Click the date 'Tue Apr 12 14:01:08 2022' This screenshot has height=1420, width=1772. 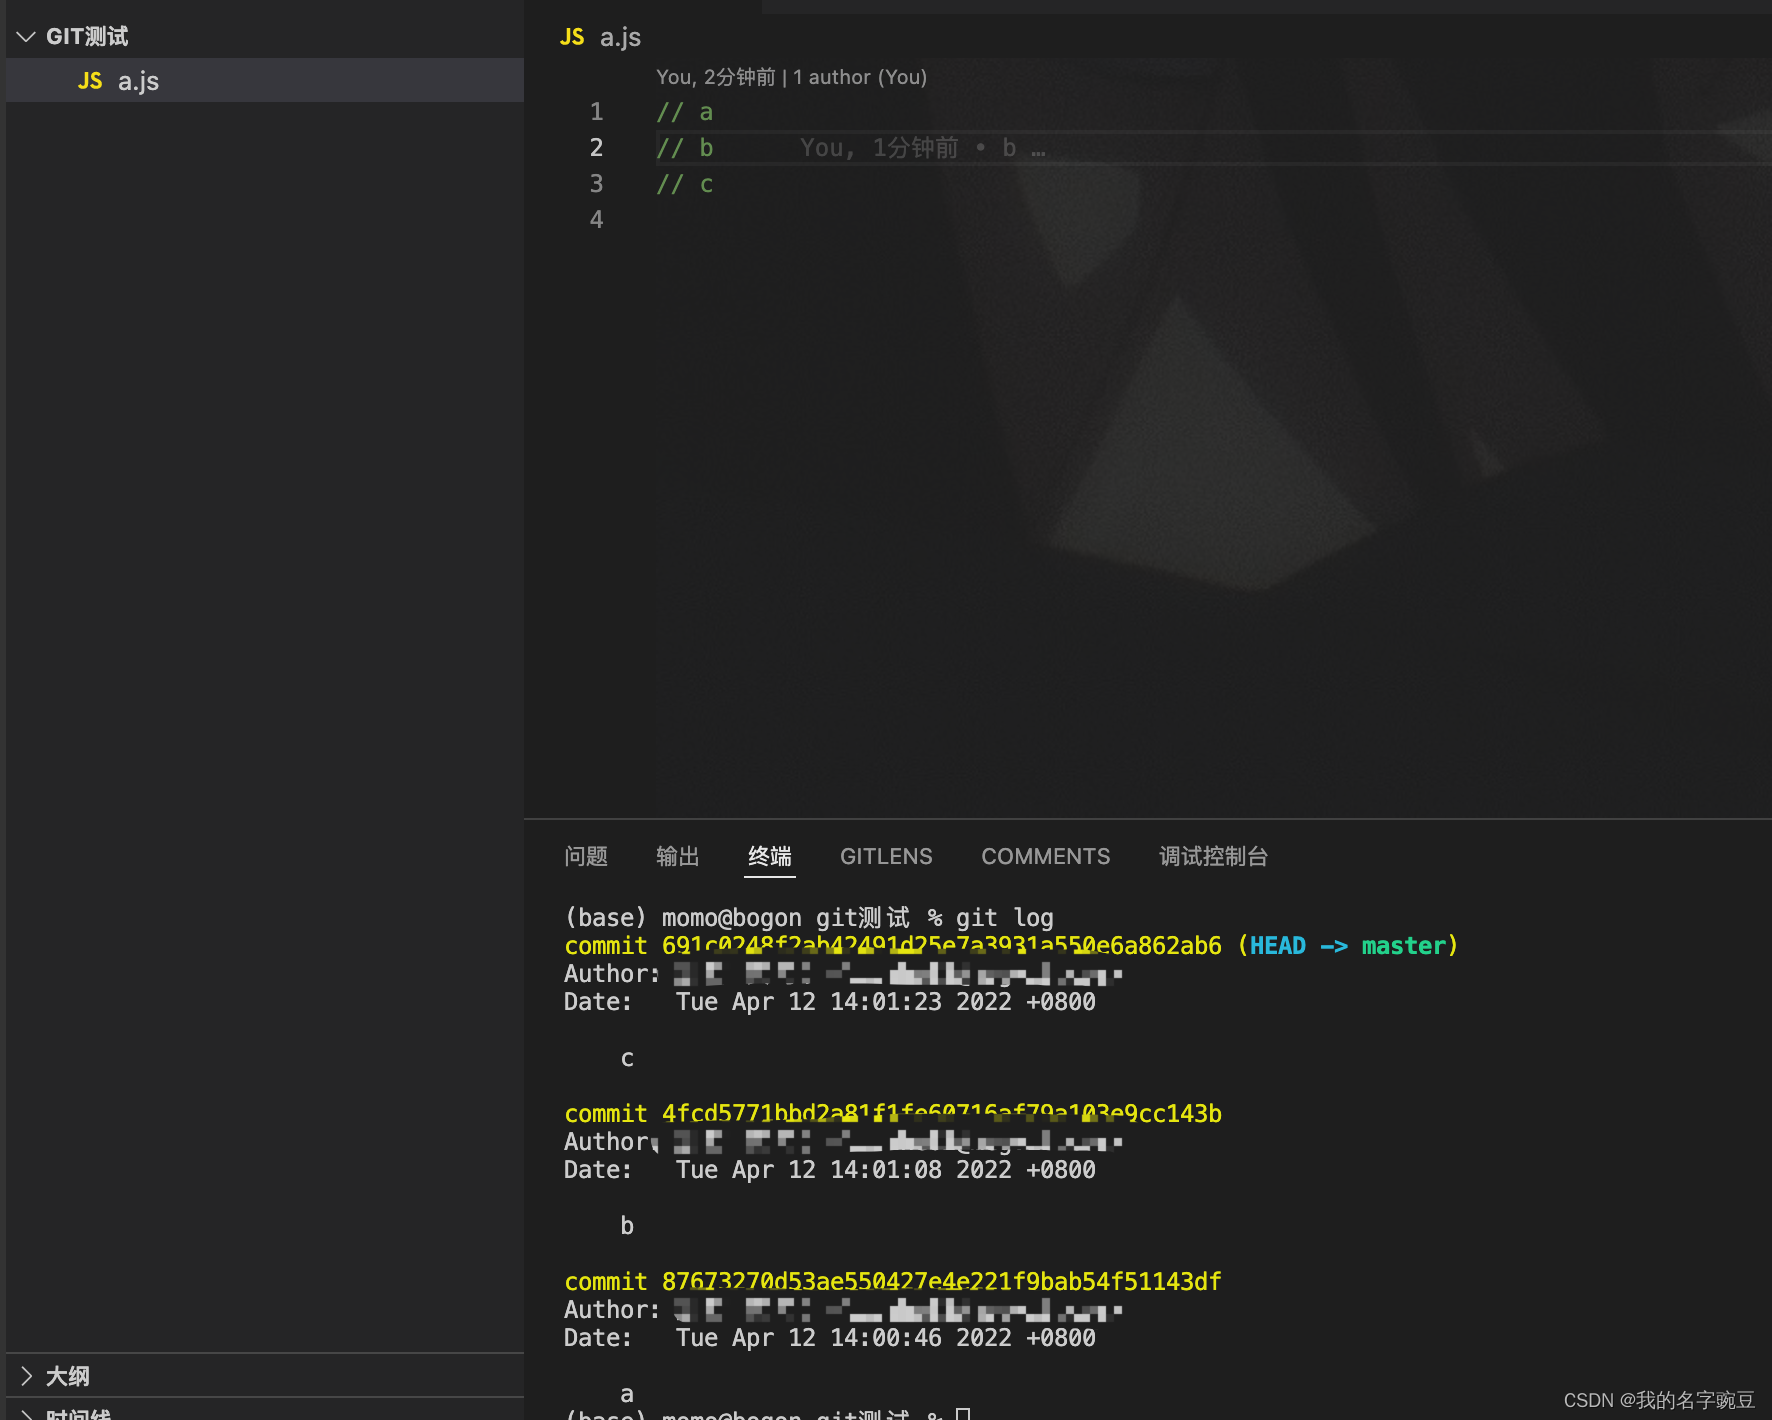point(844,1170)
